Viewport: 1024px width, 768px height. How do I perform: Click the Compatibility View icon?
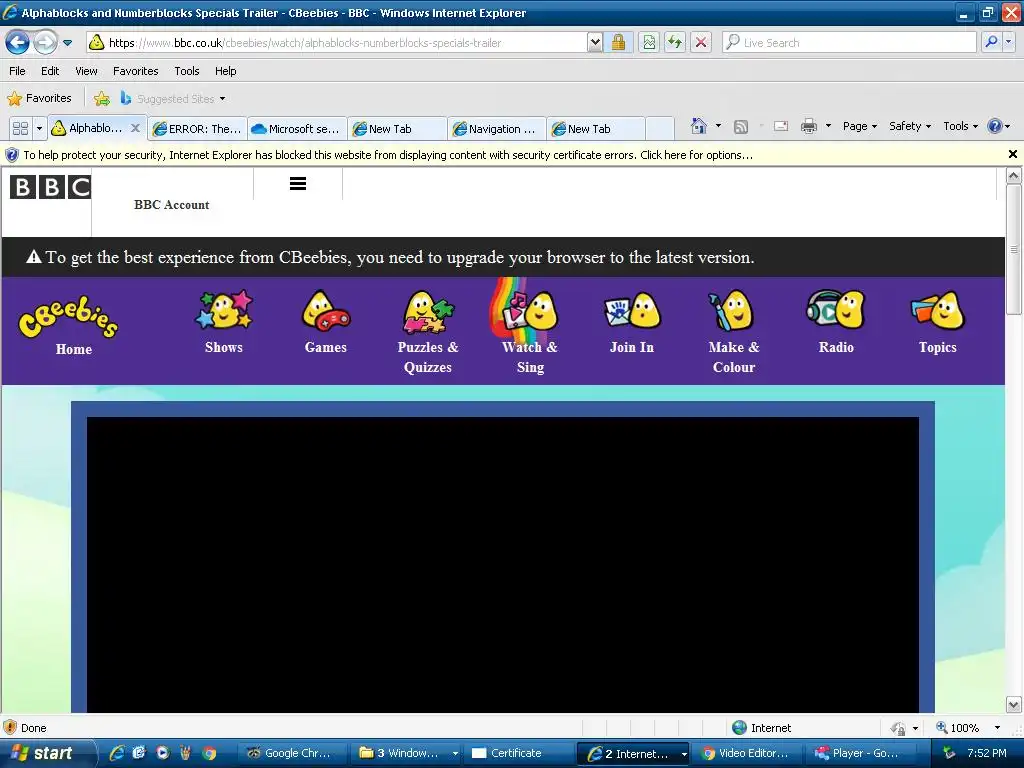[648, 43]
